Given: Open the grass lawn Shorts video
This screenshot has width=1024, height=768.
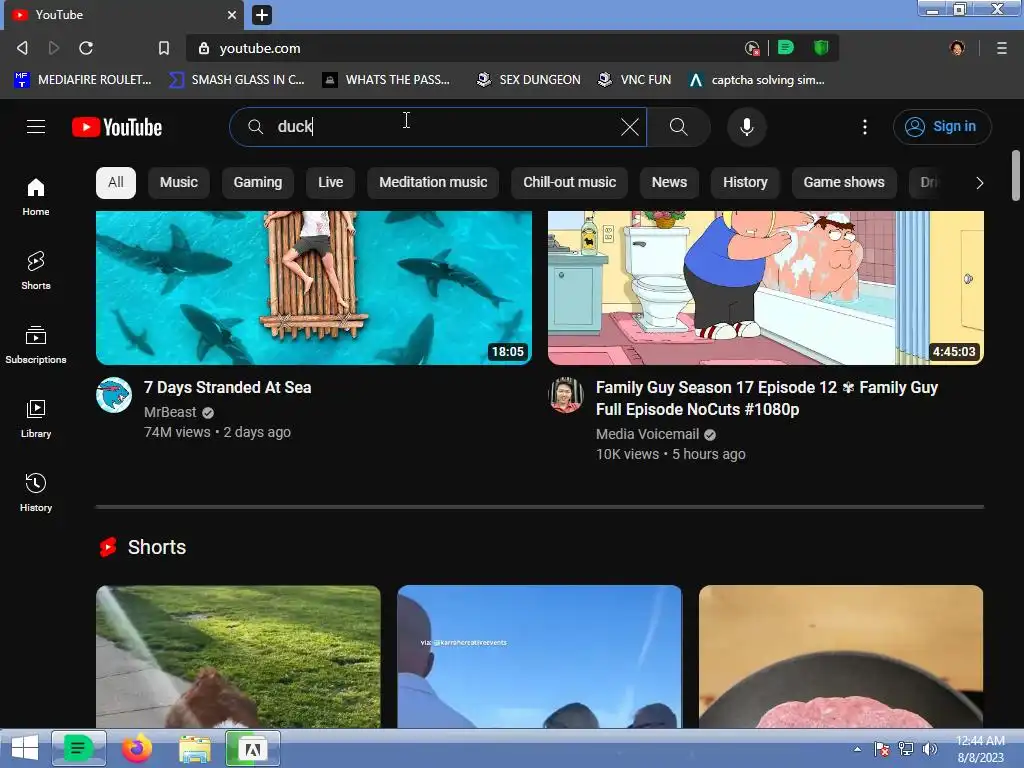Looking at the screenshot, I should pyautogui.click(x=238, y=656).
